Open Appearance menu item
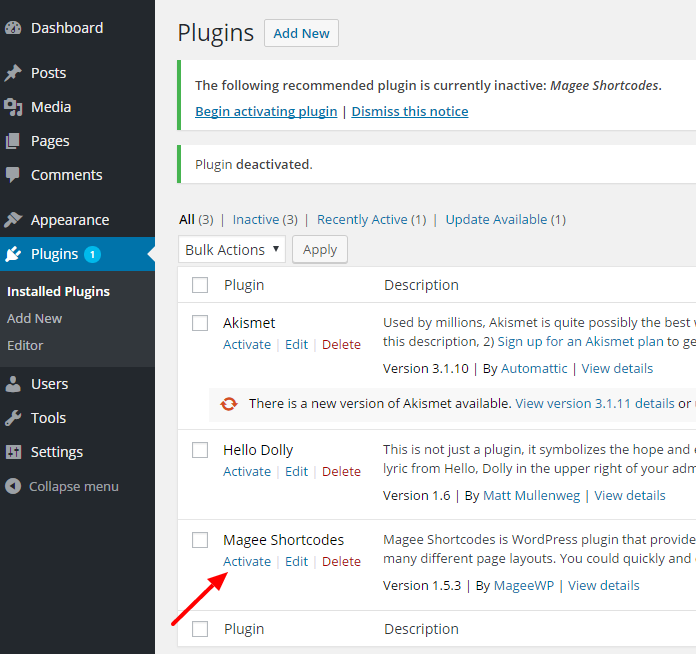696x654 pixels. [77, 220]
